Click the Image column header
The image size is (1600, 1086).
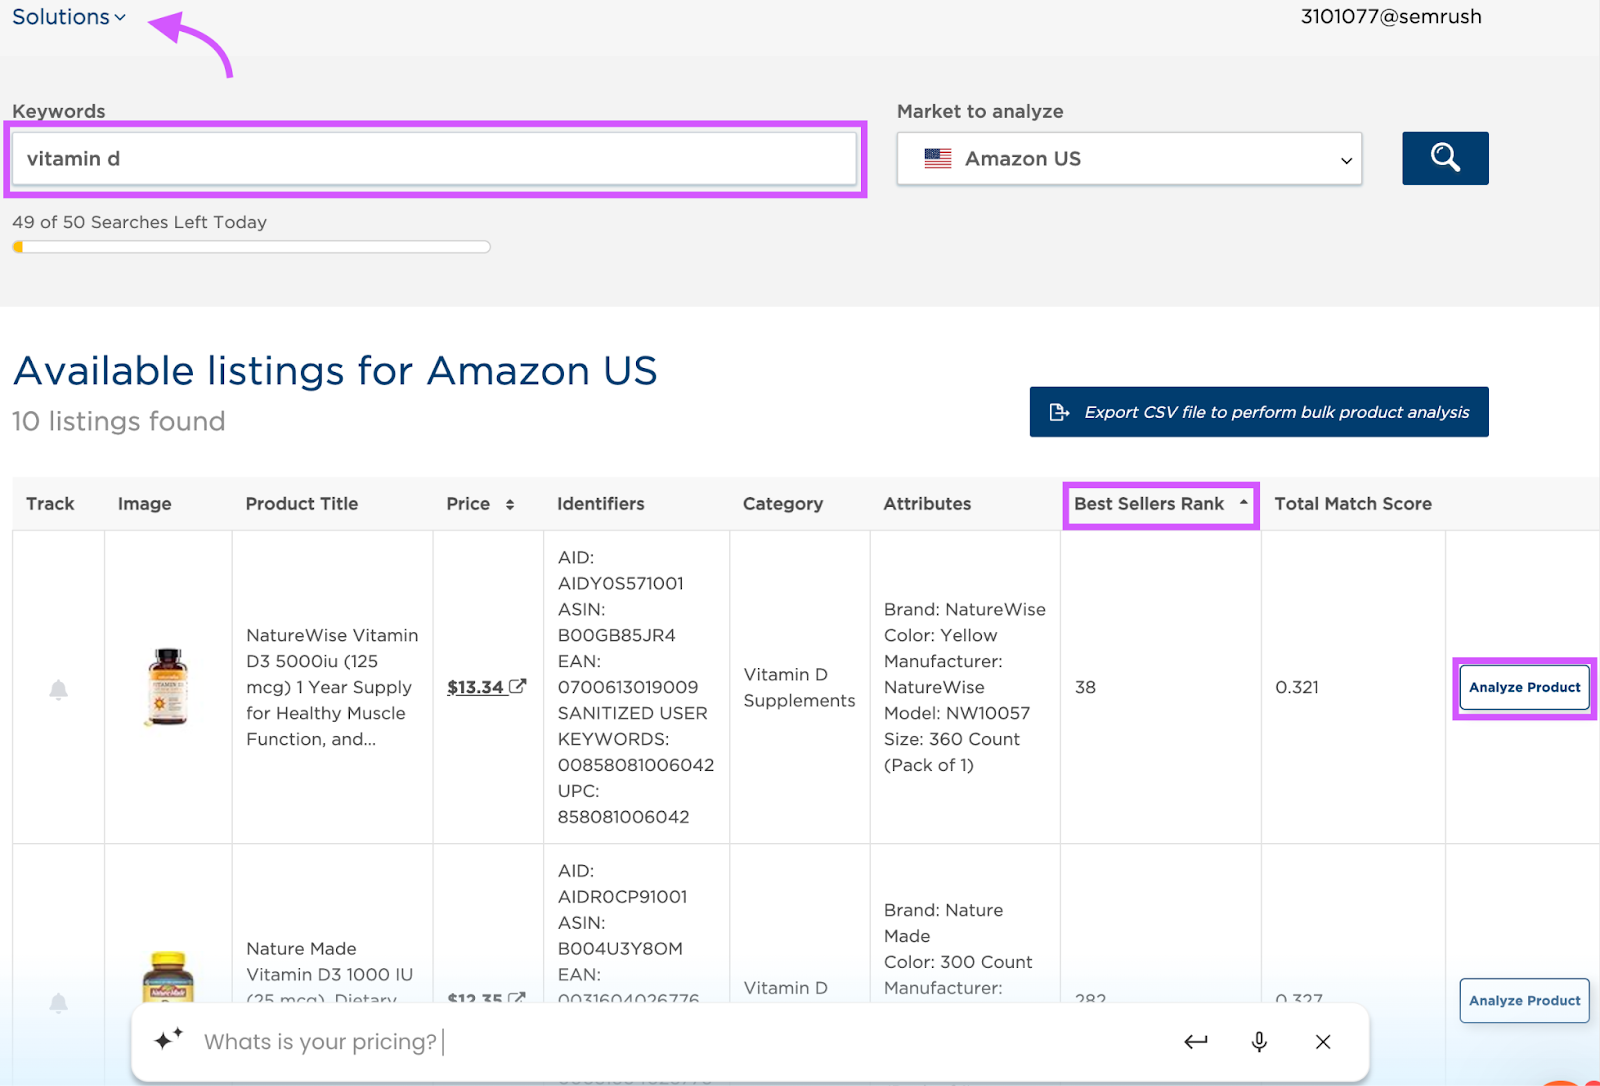click(145, 504)
